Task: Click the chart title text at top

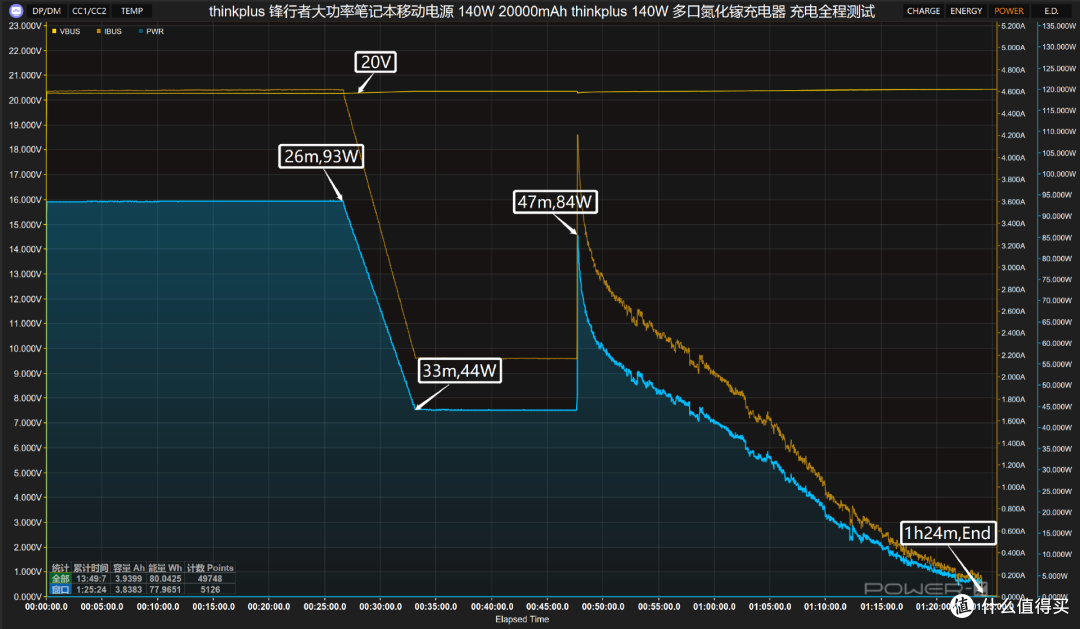Action: (541, 11)
